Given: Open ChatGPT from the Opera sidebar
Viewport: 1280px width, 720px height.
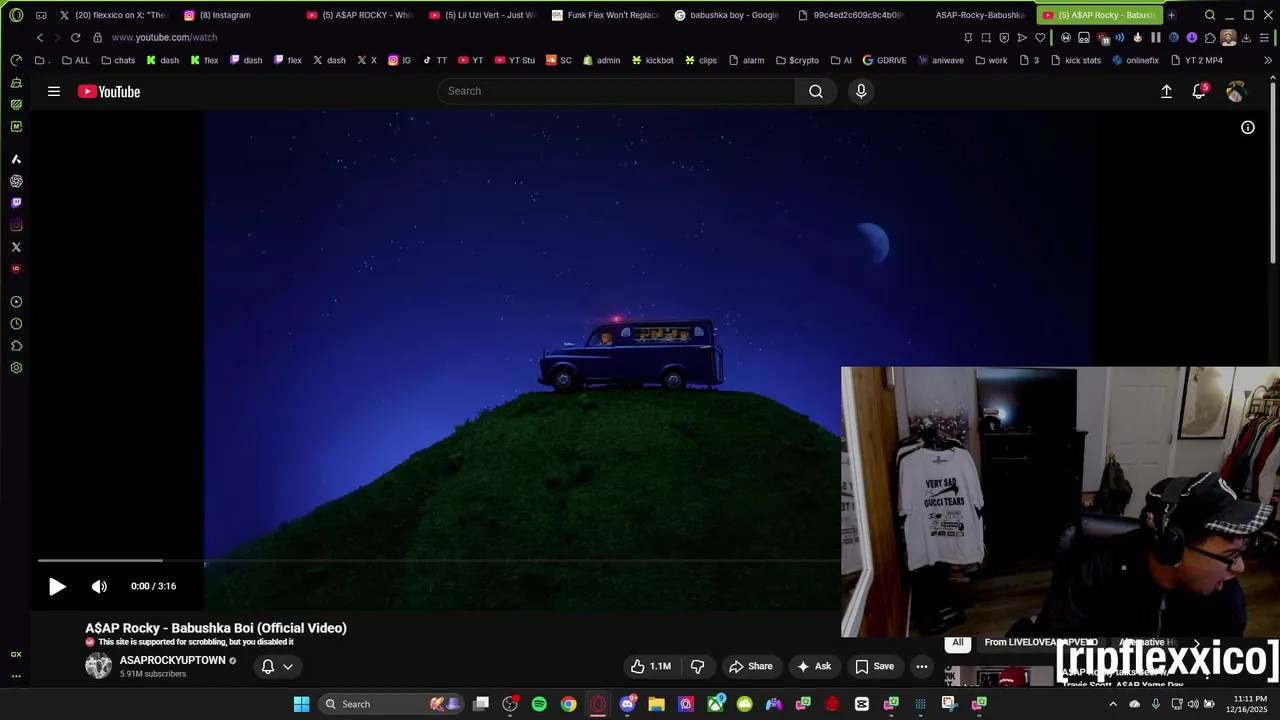Looking at the screenshot, I should tap(16, 181).
